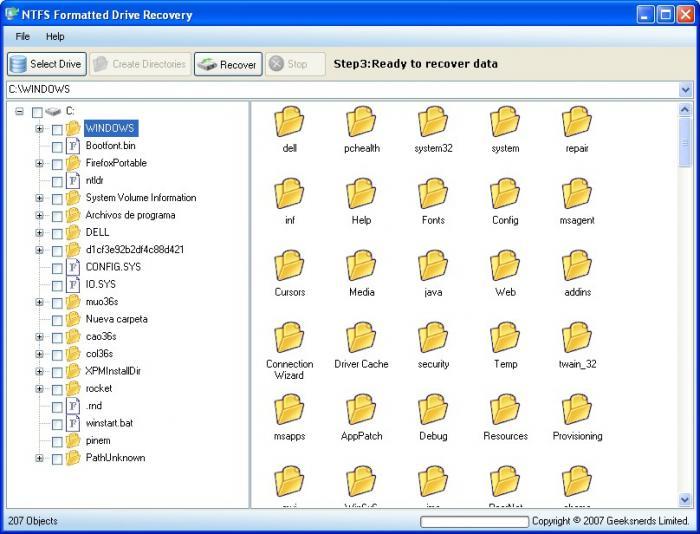Select the rocket folder in tree
This screenshot has height=534, width=700.
tap(99, 388)
